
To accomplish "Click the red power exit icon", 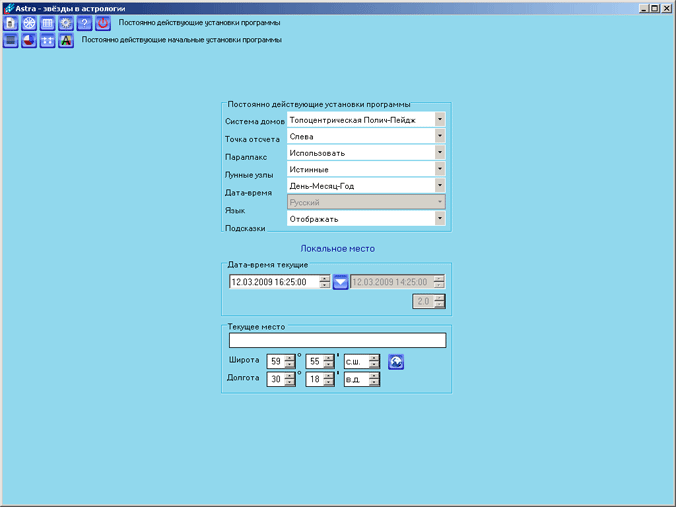I will (103, 23).
